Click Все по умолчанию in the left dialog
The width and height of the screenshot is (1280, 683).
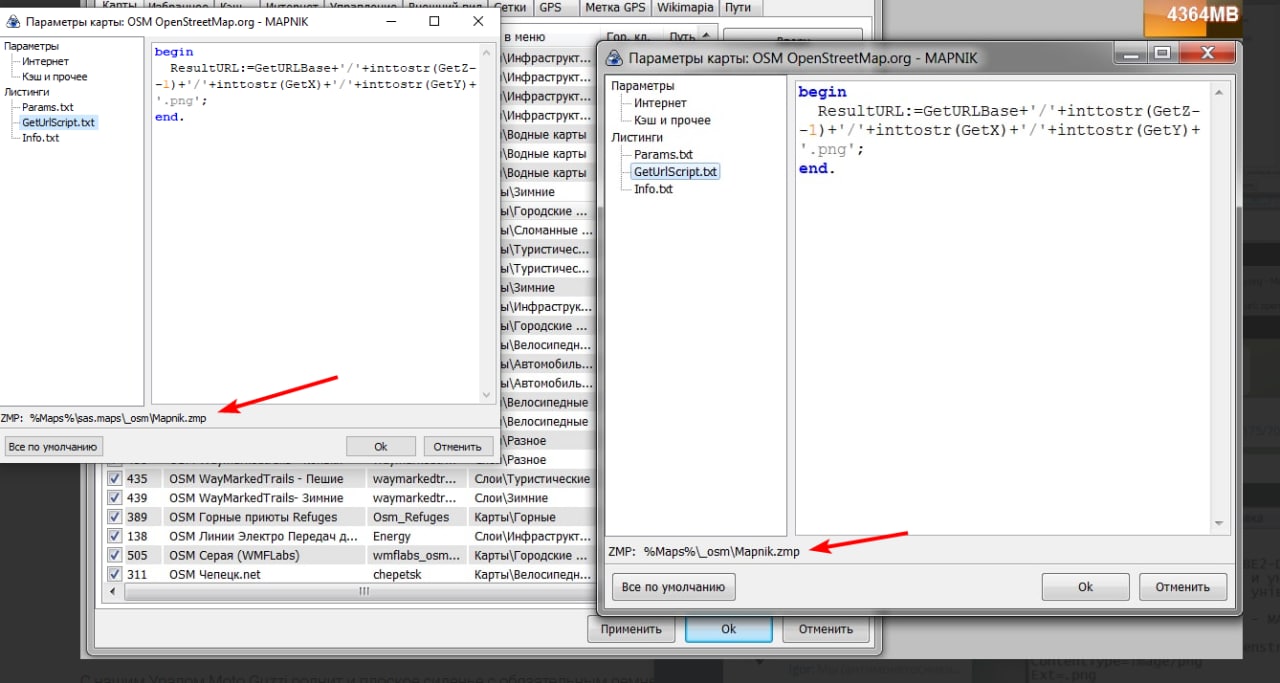[x=54, y=446]
